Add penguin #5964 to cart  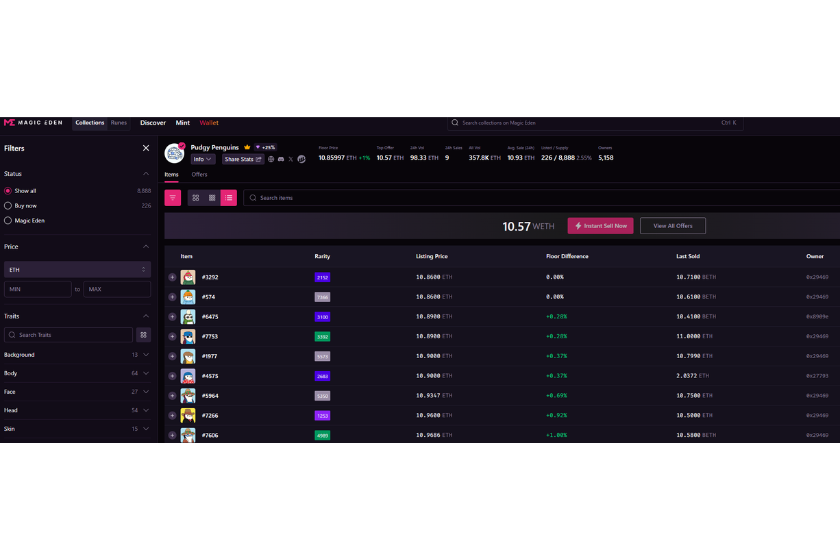click(172, 395)
